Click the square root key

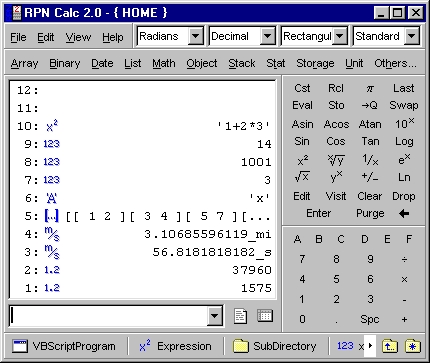pyautogui.click(x=302, y=177)
